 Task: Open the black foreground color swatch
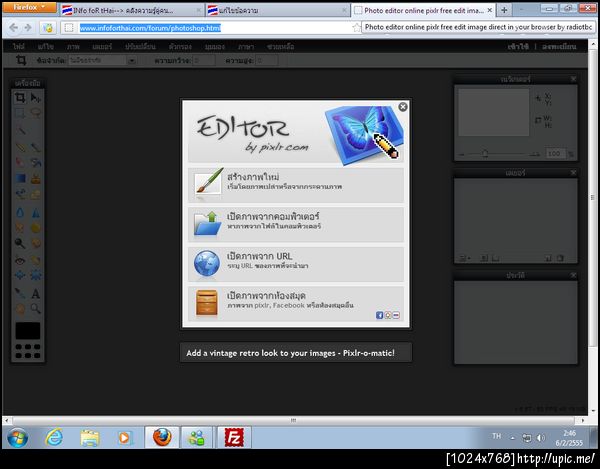pyautogui.click(x=28, y=331)
